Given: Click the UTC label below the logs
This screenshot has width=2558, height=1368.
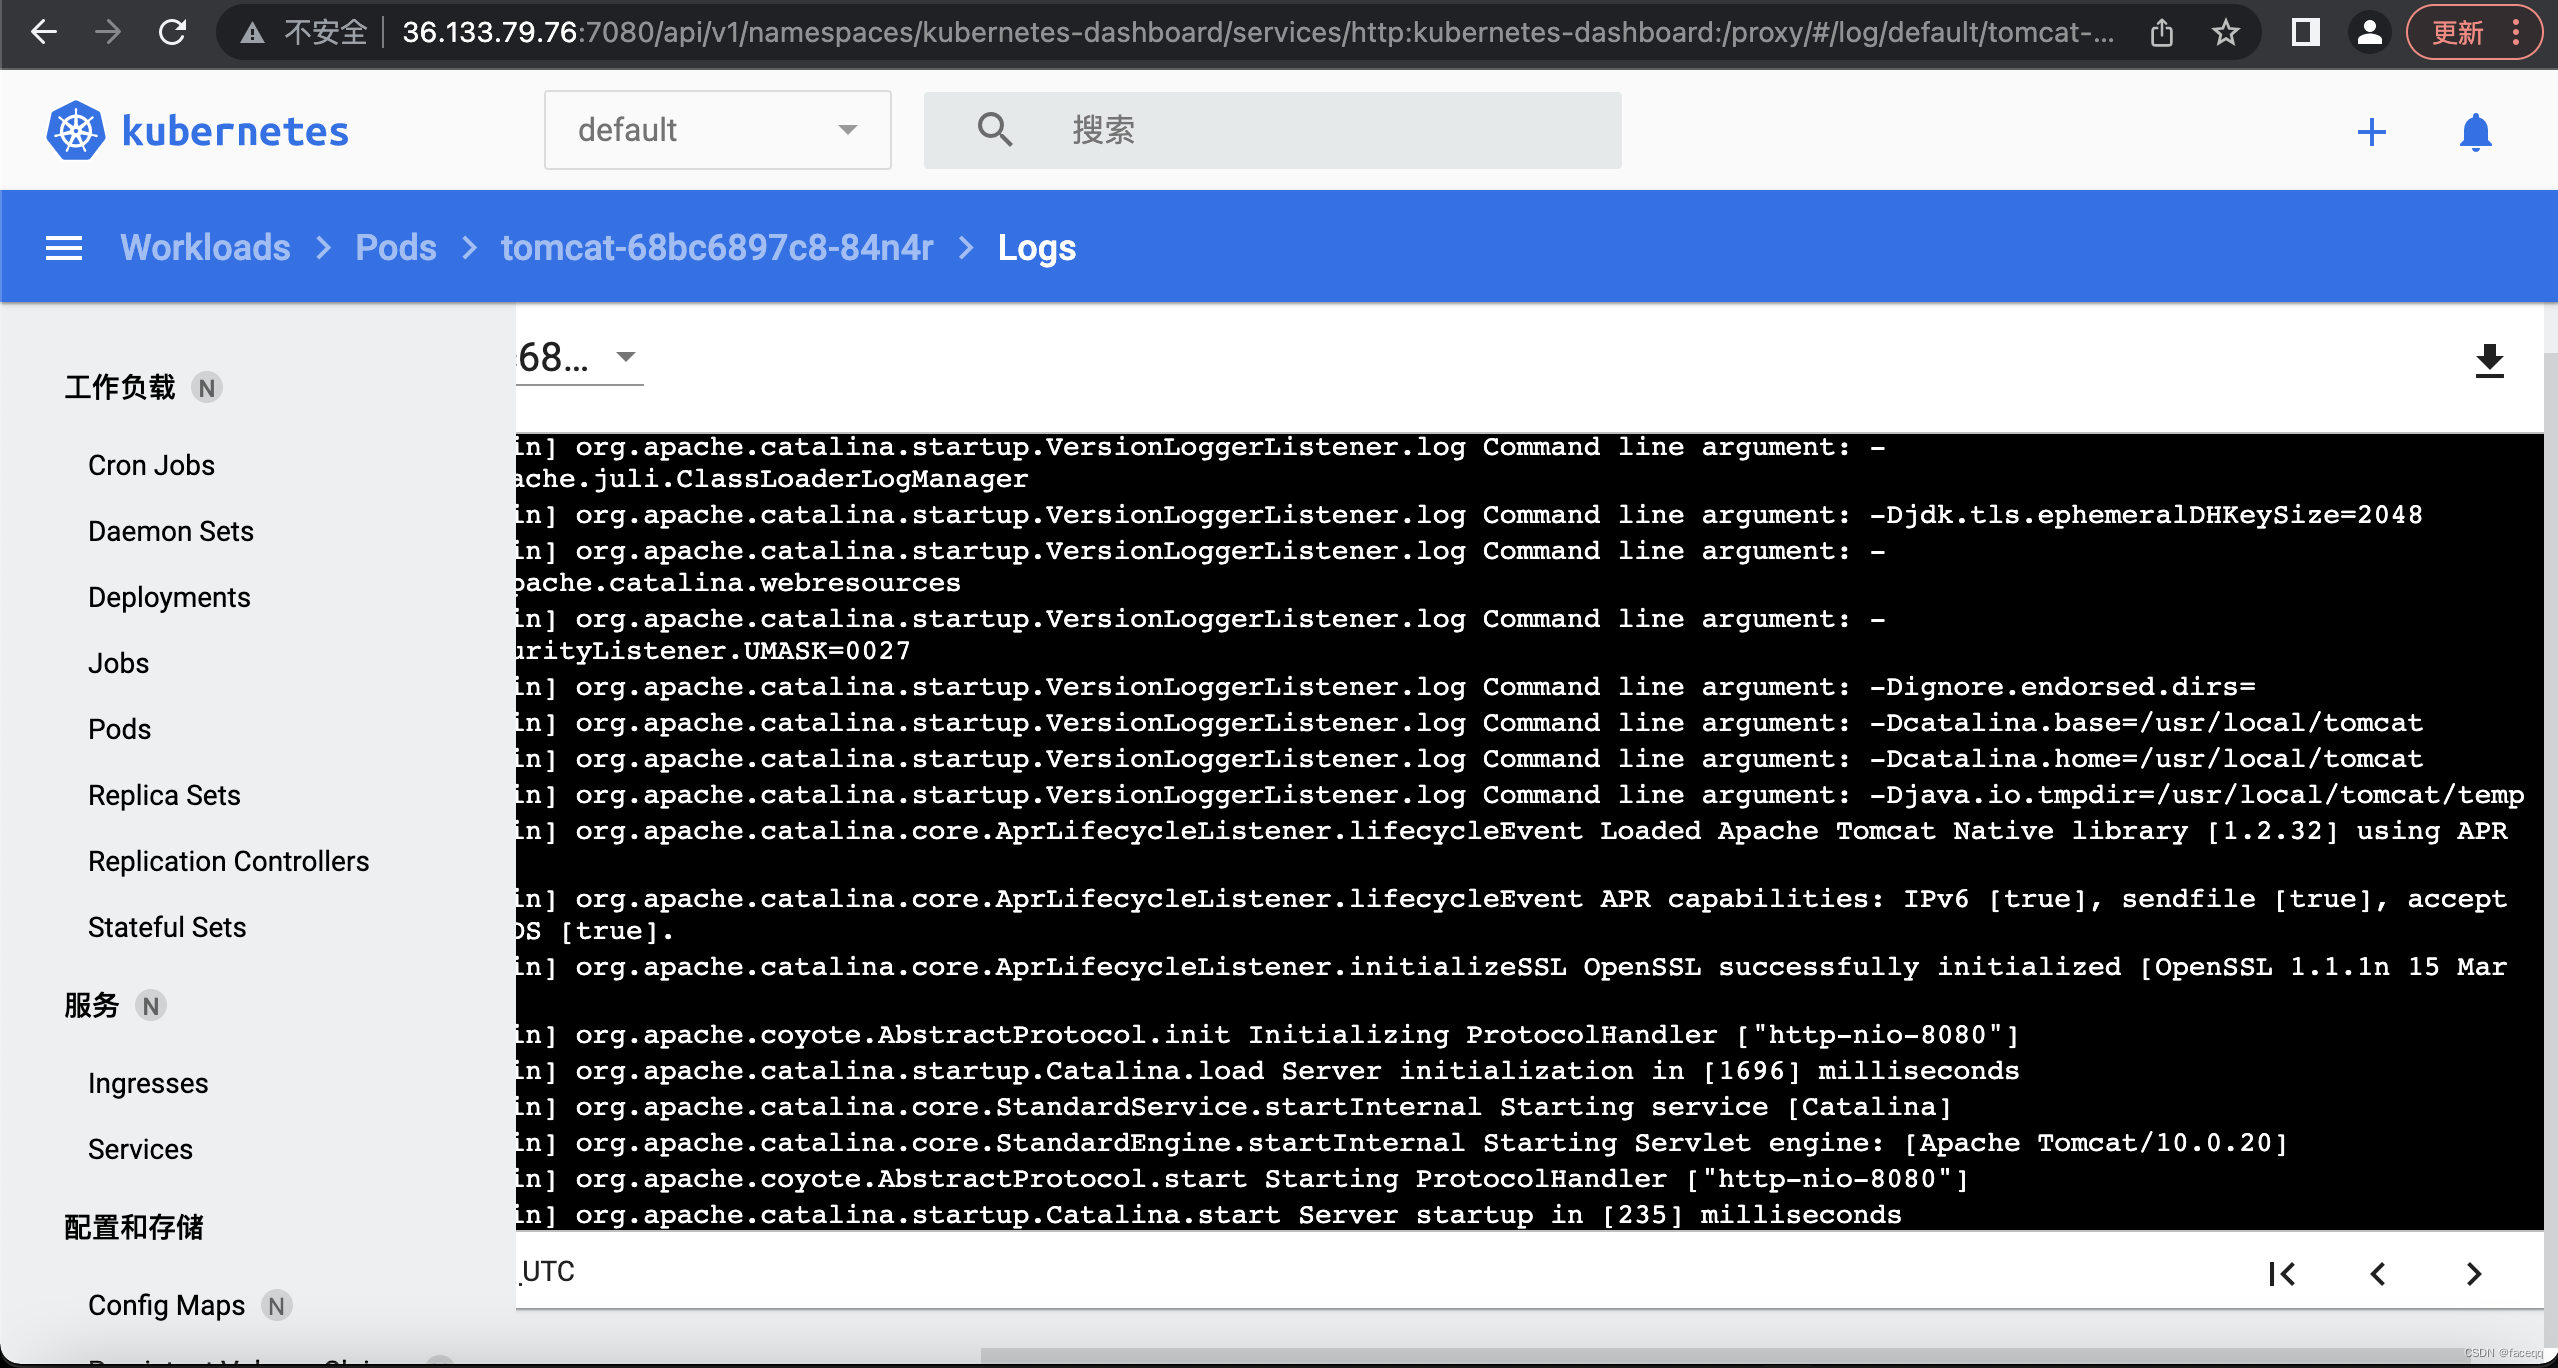Looking at the screenshot, I should tap(547, 1272).
